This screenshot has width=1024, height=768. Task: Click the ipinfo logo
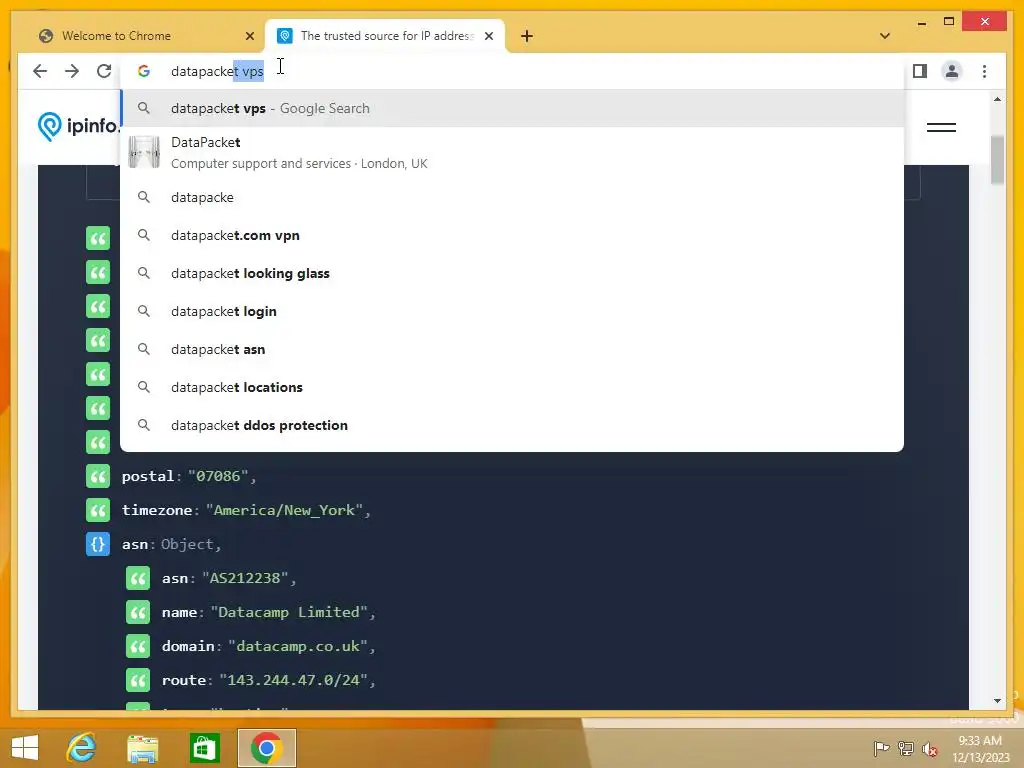pyautogui.click(x=78, y=125)
